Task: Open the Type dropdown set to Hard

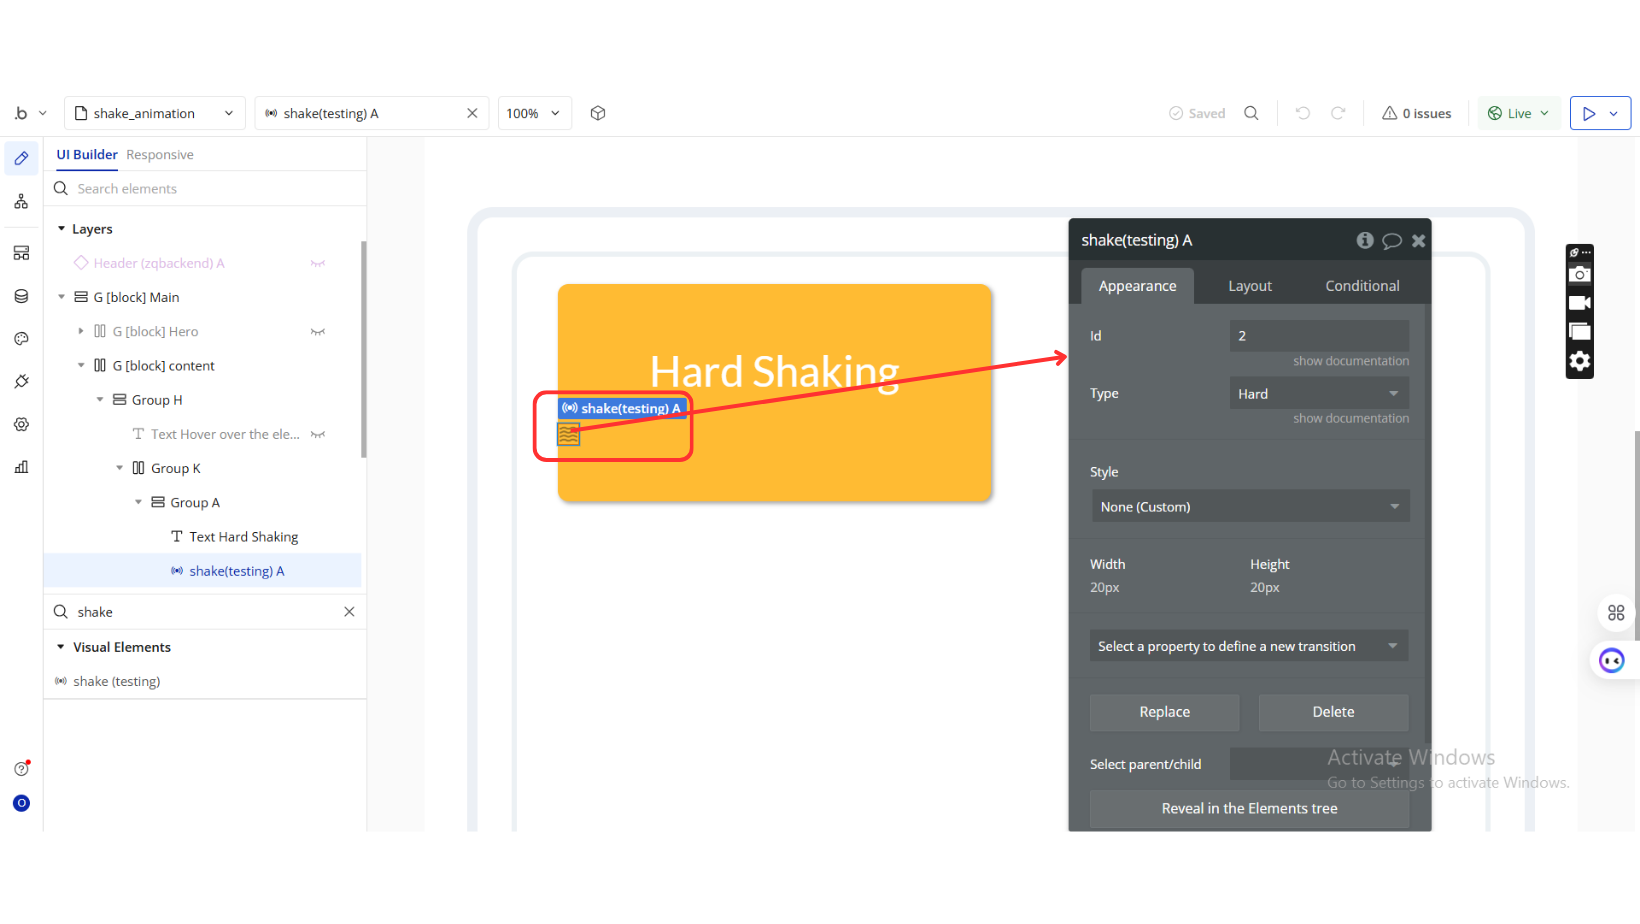Action: [1319, 393]
